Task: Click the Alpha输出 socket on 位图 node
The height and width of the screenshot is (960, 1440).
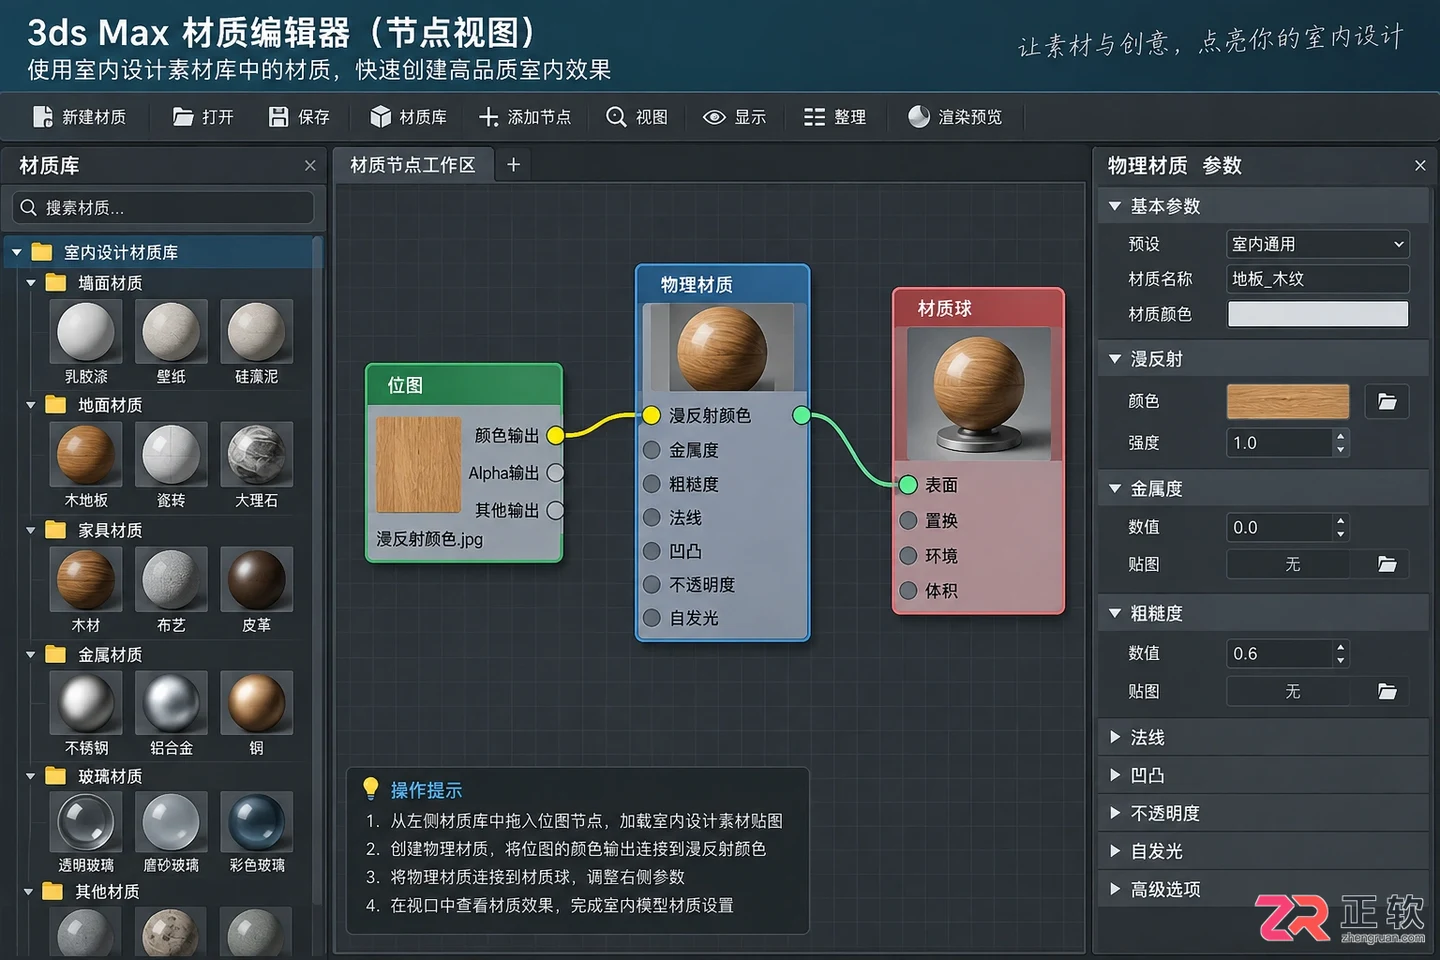Action: tap(556, 473)
